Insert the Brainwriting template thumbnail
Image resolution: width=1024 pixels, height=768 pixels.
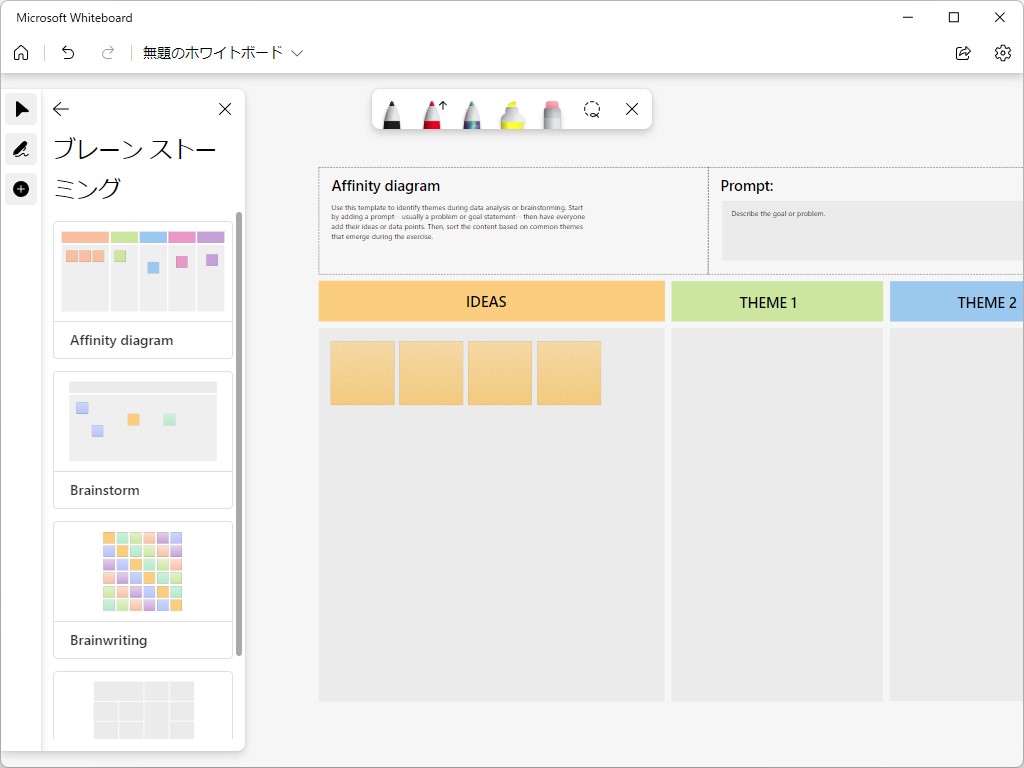point(143,571)
